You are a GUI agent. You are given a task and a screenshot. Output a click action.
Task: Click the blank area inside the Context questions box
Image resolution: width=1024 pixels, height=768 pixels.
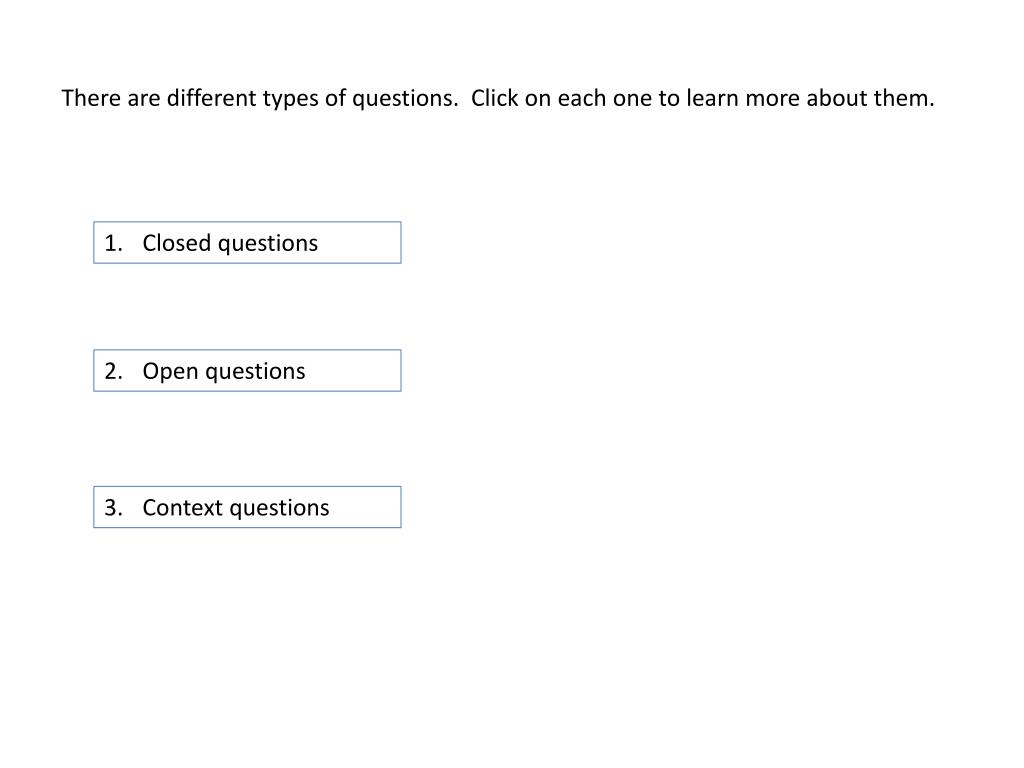point(366,507)
